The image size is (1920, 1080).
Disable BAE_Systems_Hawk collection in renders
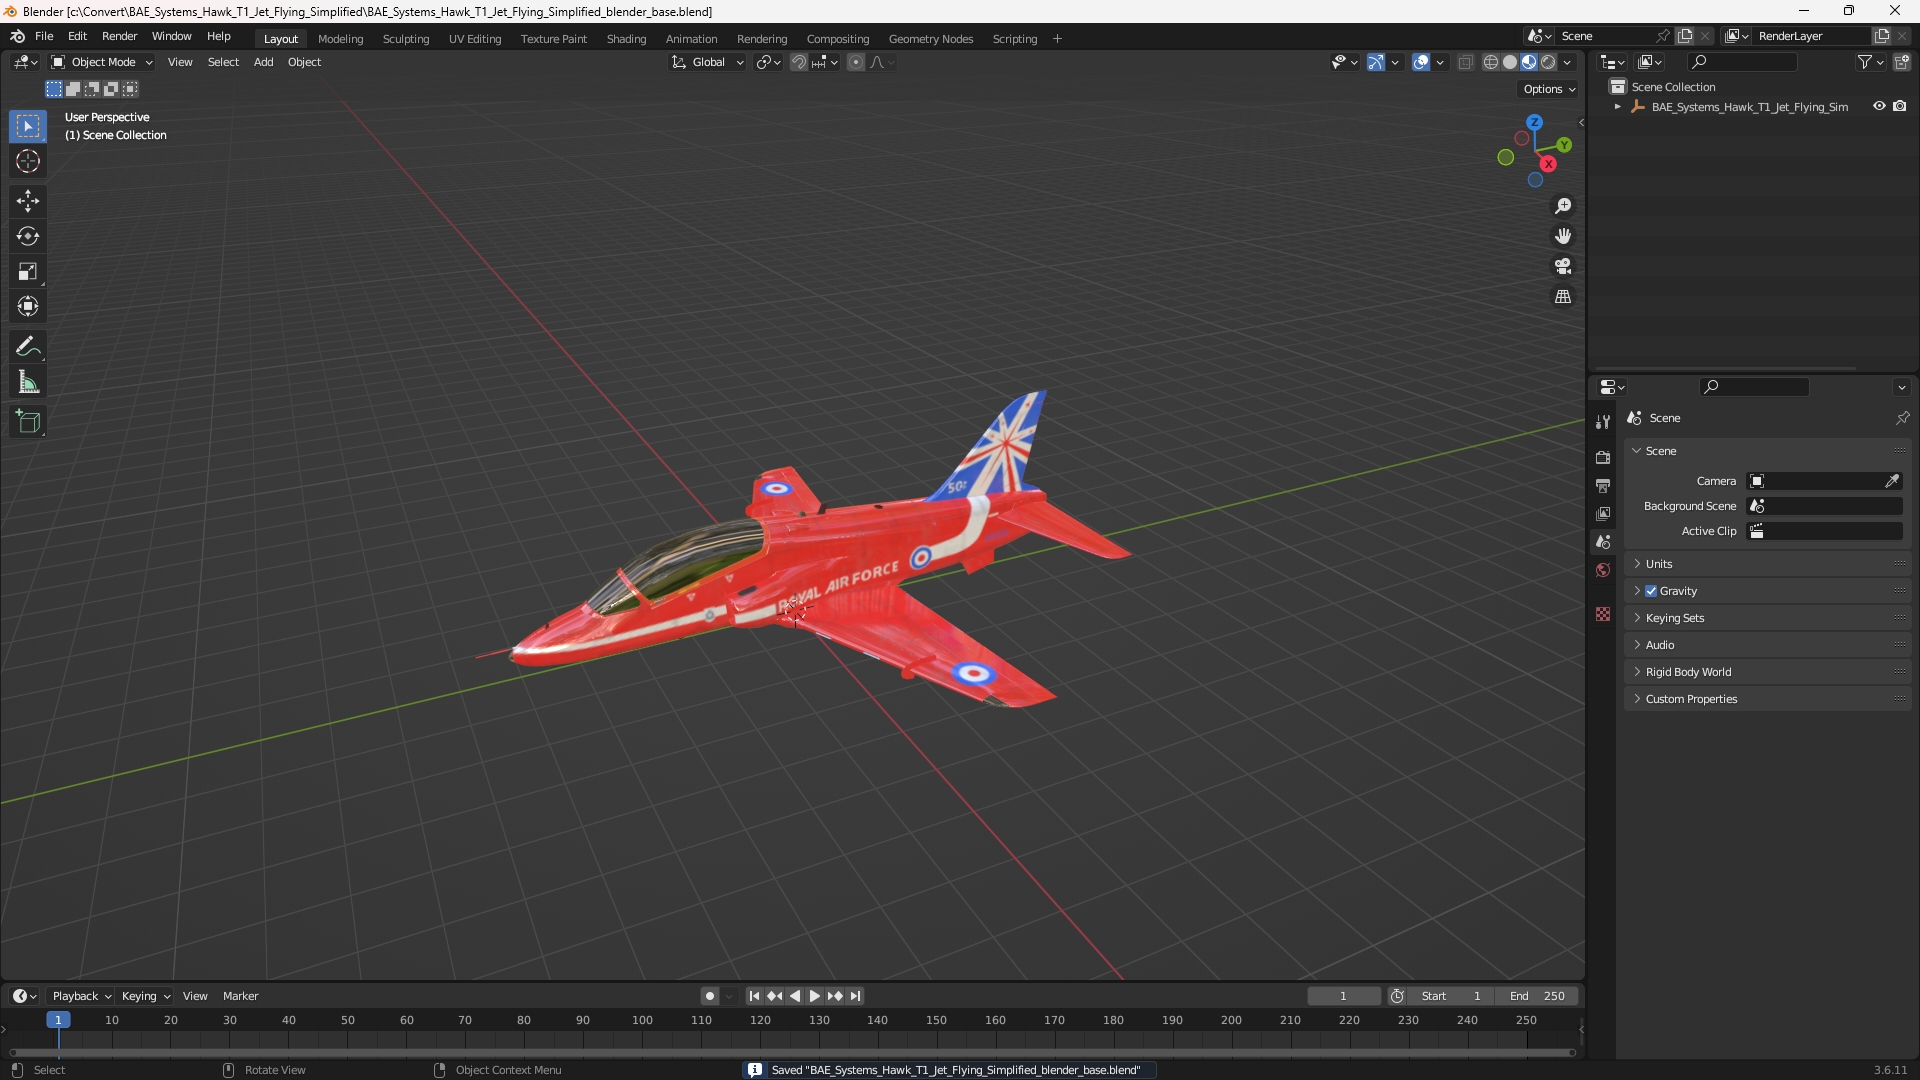pyautogui.click(x=1900, y=106)
